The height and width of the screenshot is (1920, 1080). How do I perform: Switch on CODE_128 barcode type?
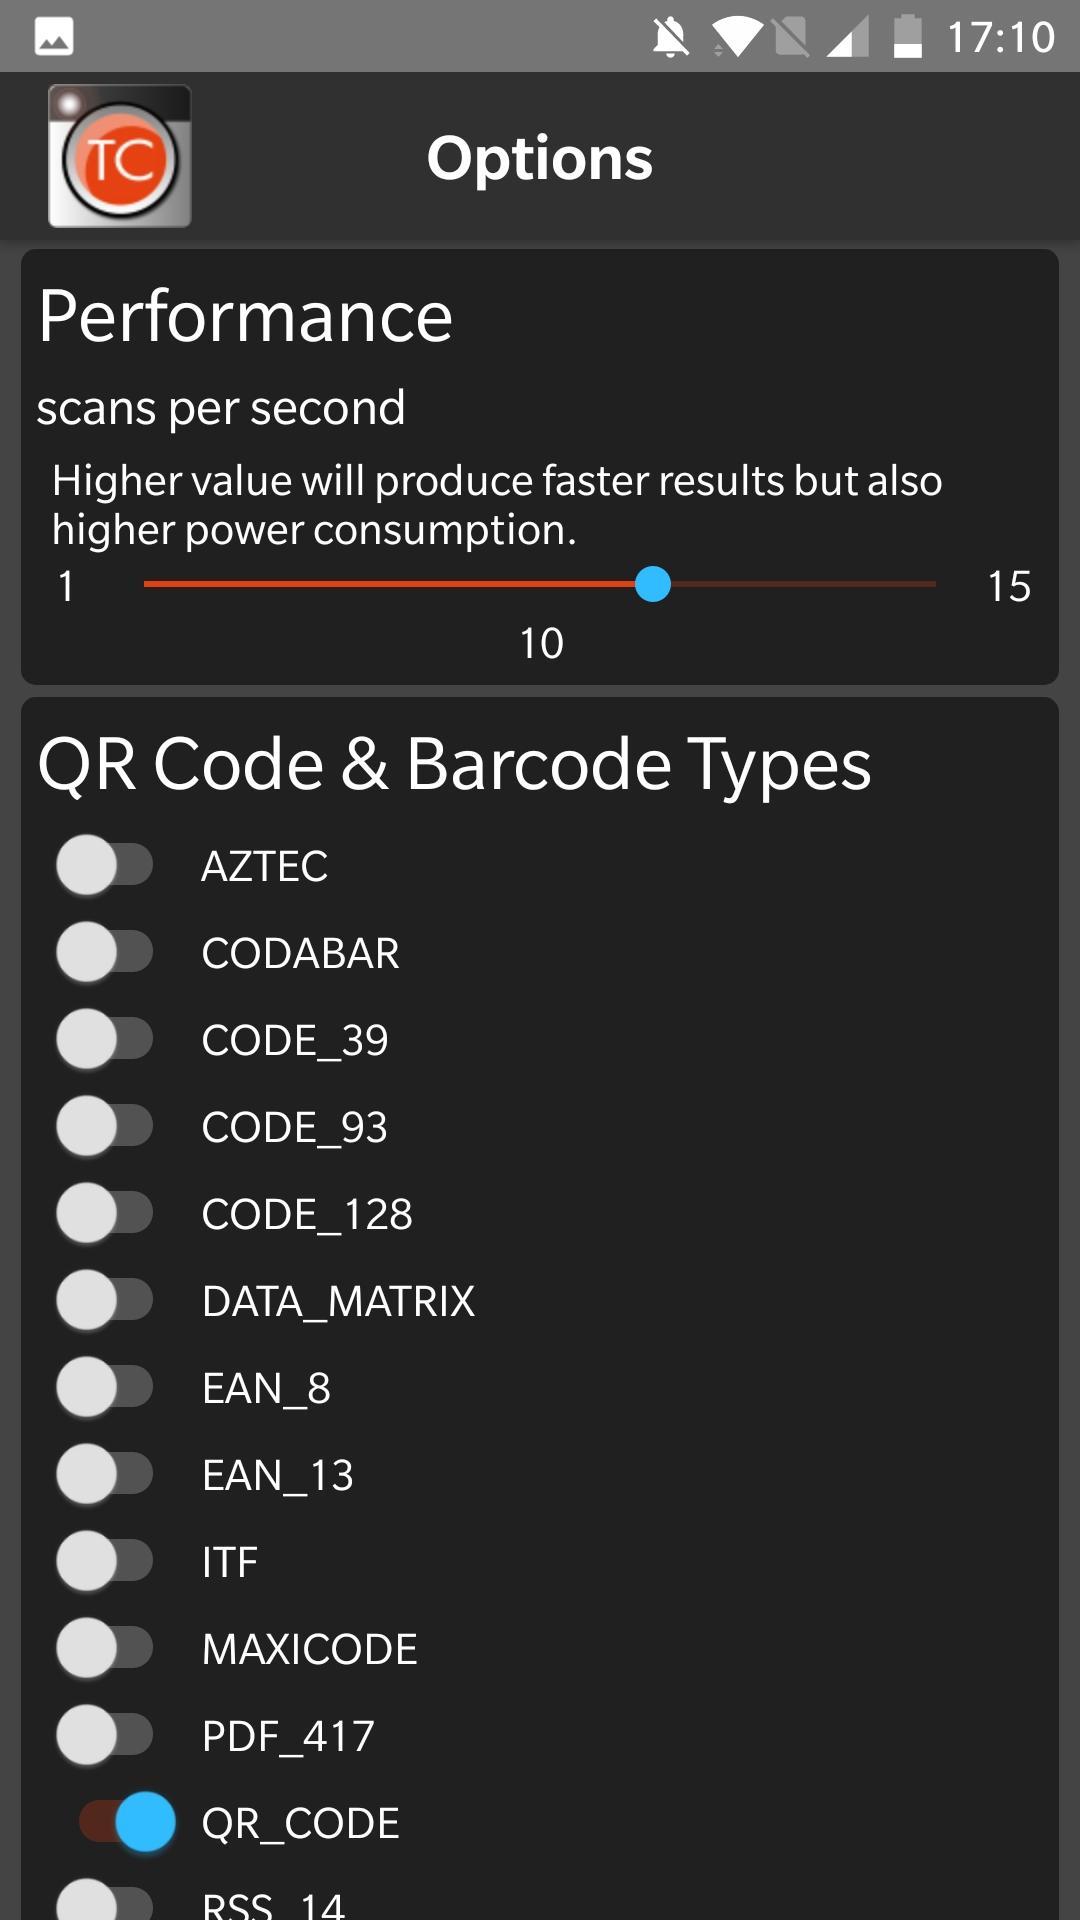pyautogui.click(x=105, y=1213)
